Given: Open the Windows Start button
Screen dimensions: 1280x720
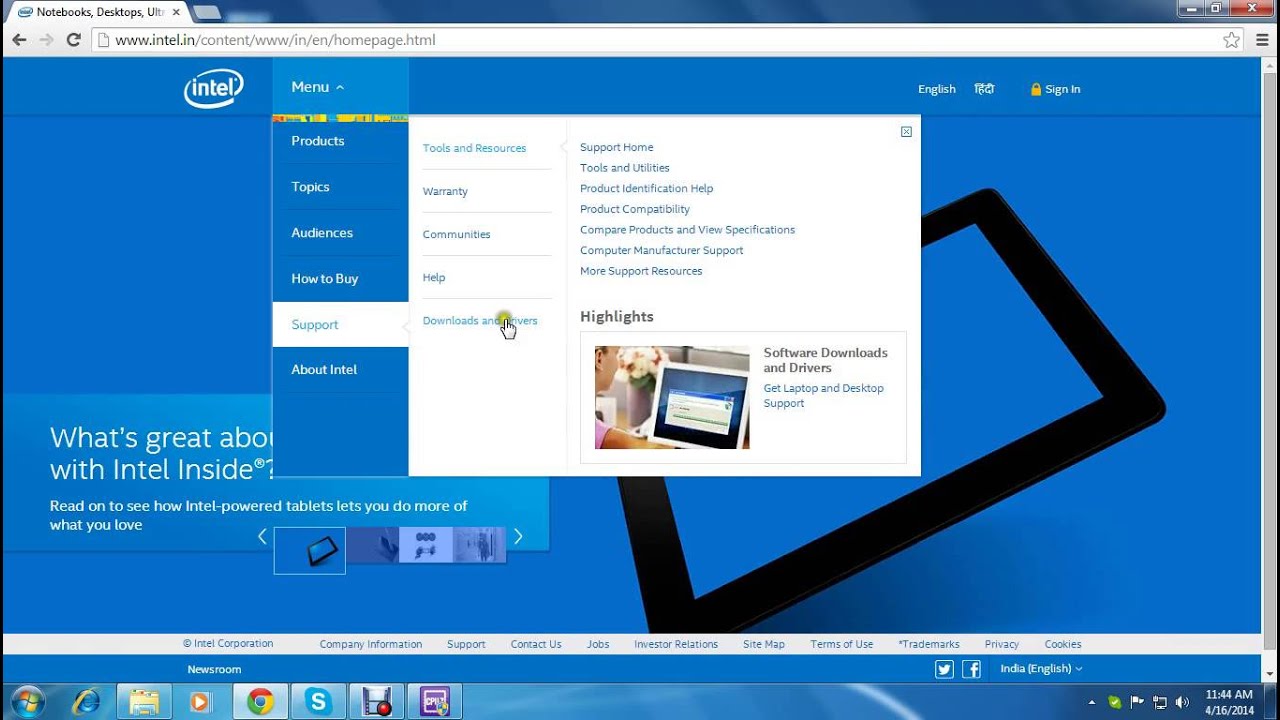Looking at the screenshot, I should 27,702.
